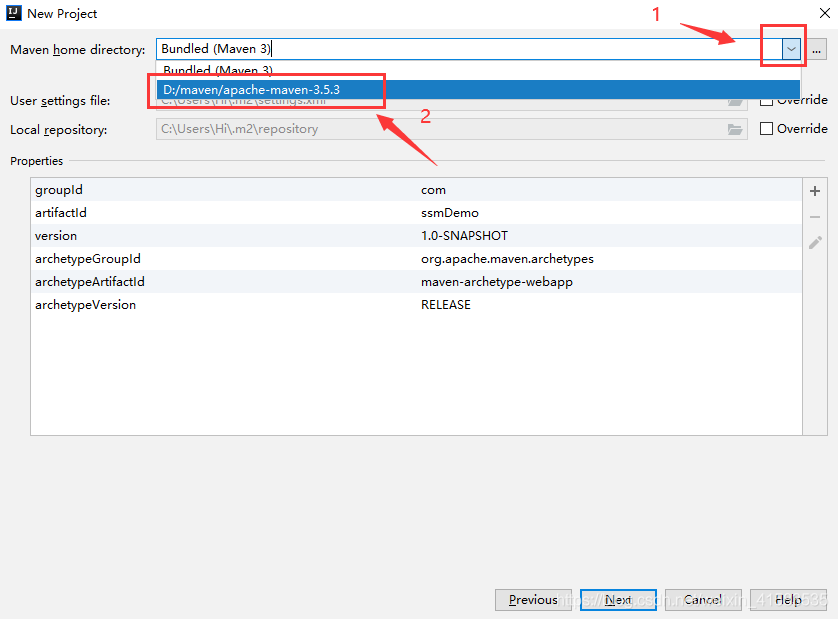838x619 pixels.
Task: Open folder browser for Local repository
Action: (735, 129)
